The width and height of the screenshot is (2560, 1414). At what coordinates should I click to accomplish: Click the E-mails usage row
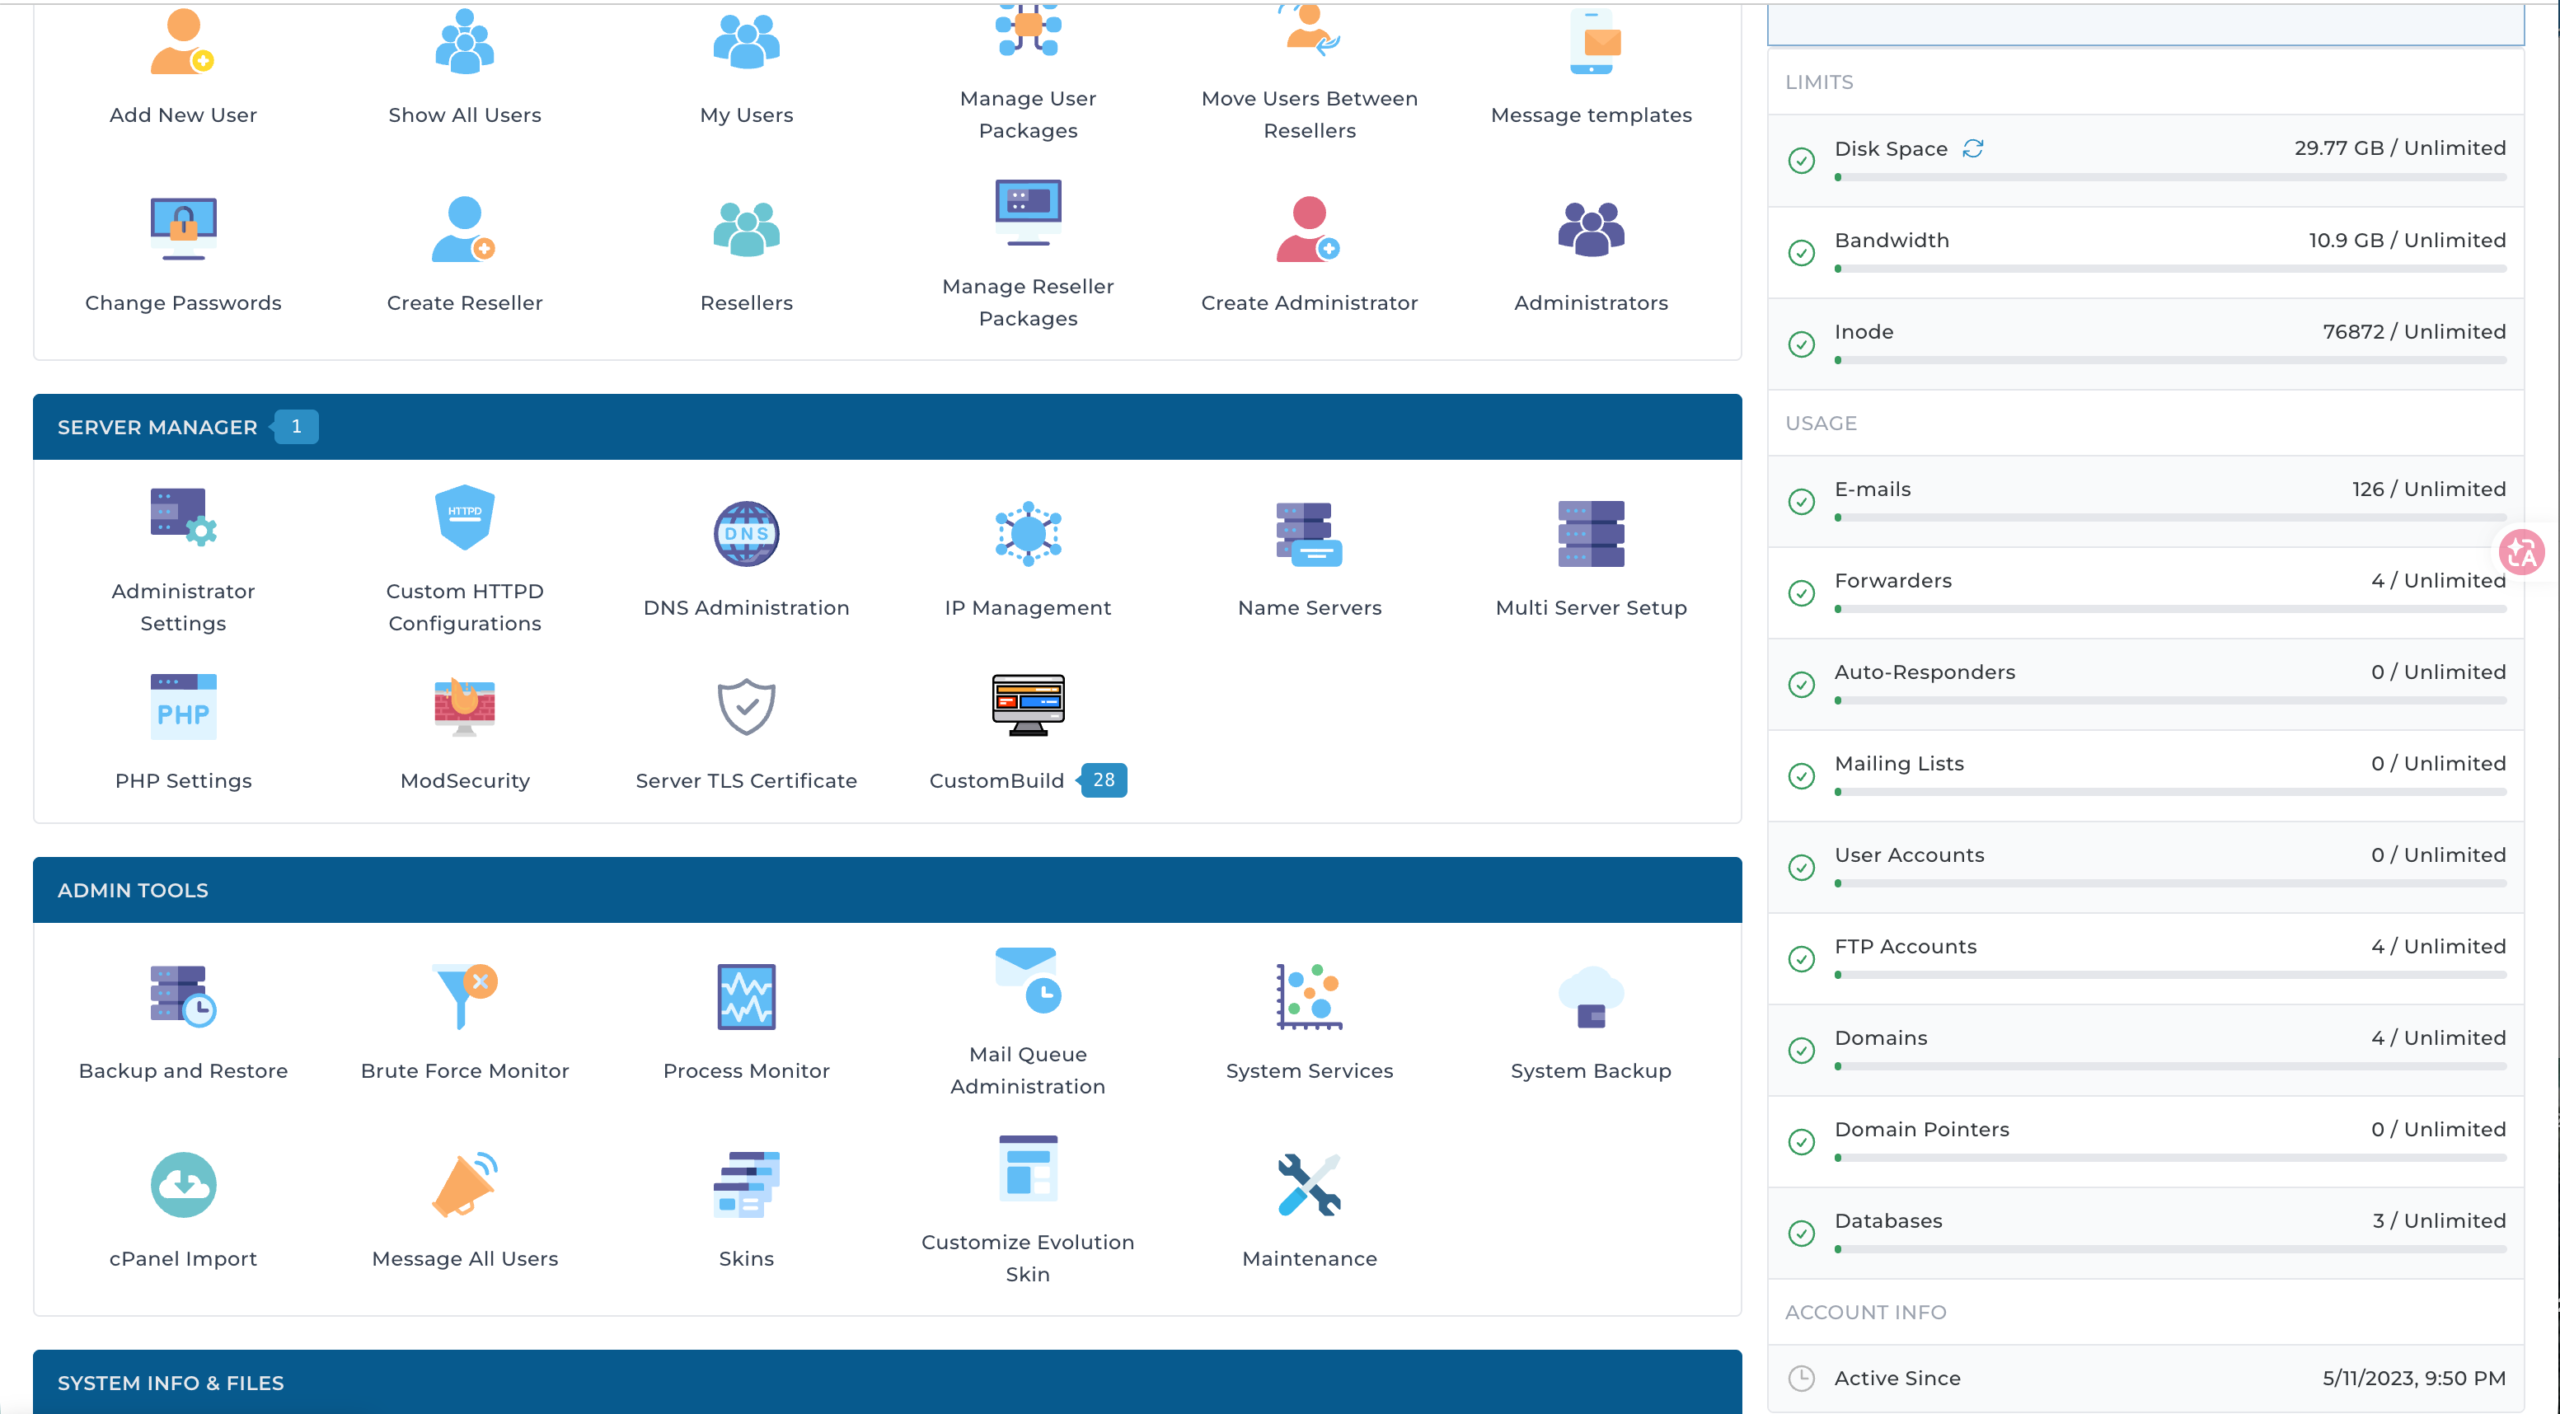2146,501
